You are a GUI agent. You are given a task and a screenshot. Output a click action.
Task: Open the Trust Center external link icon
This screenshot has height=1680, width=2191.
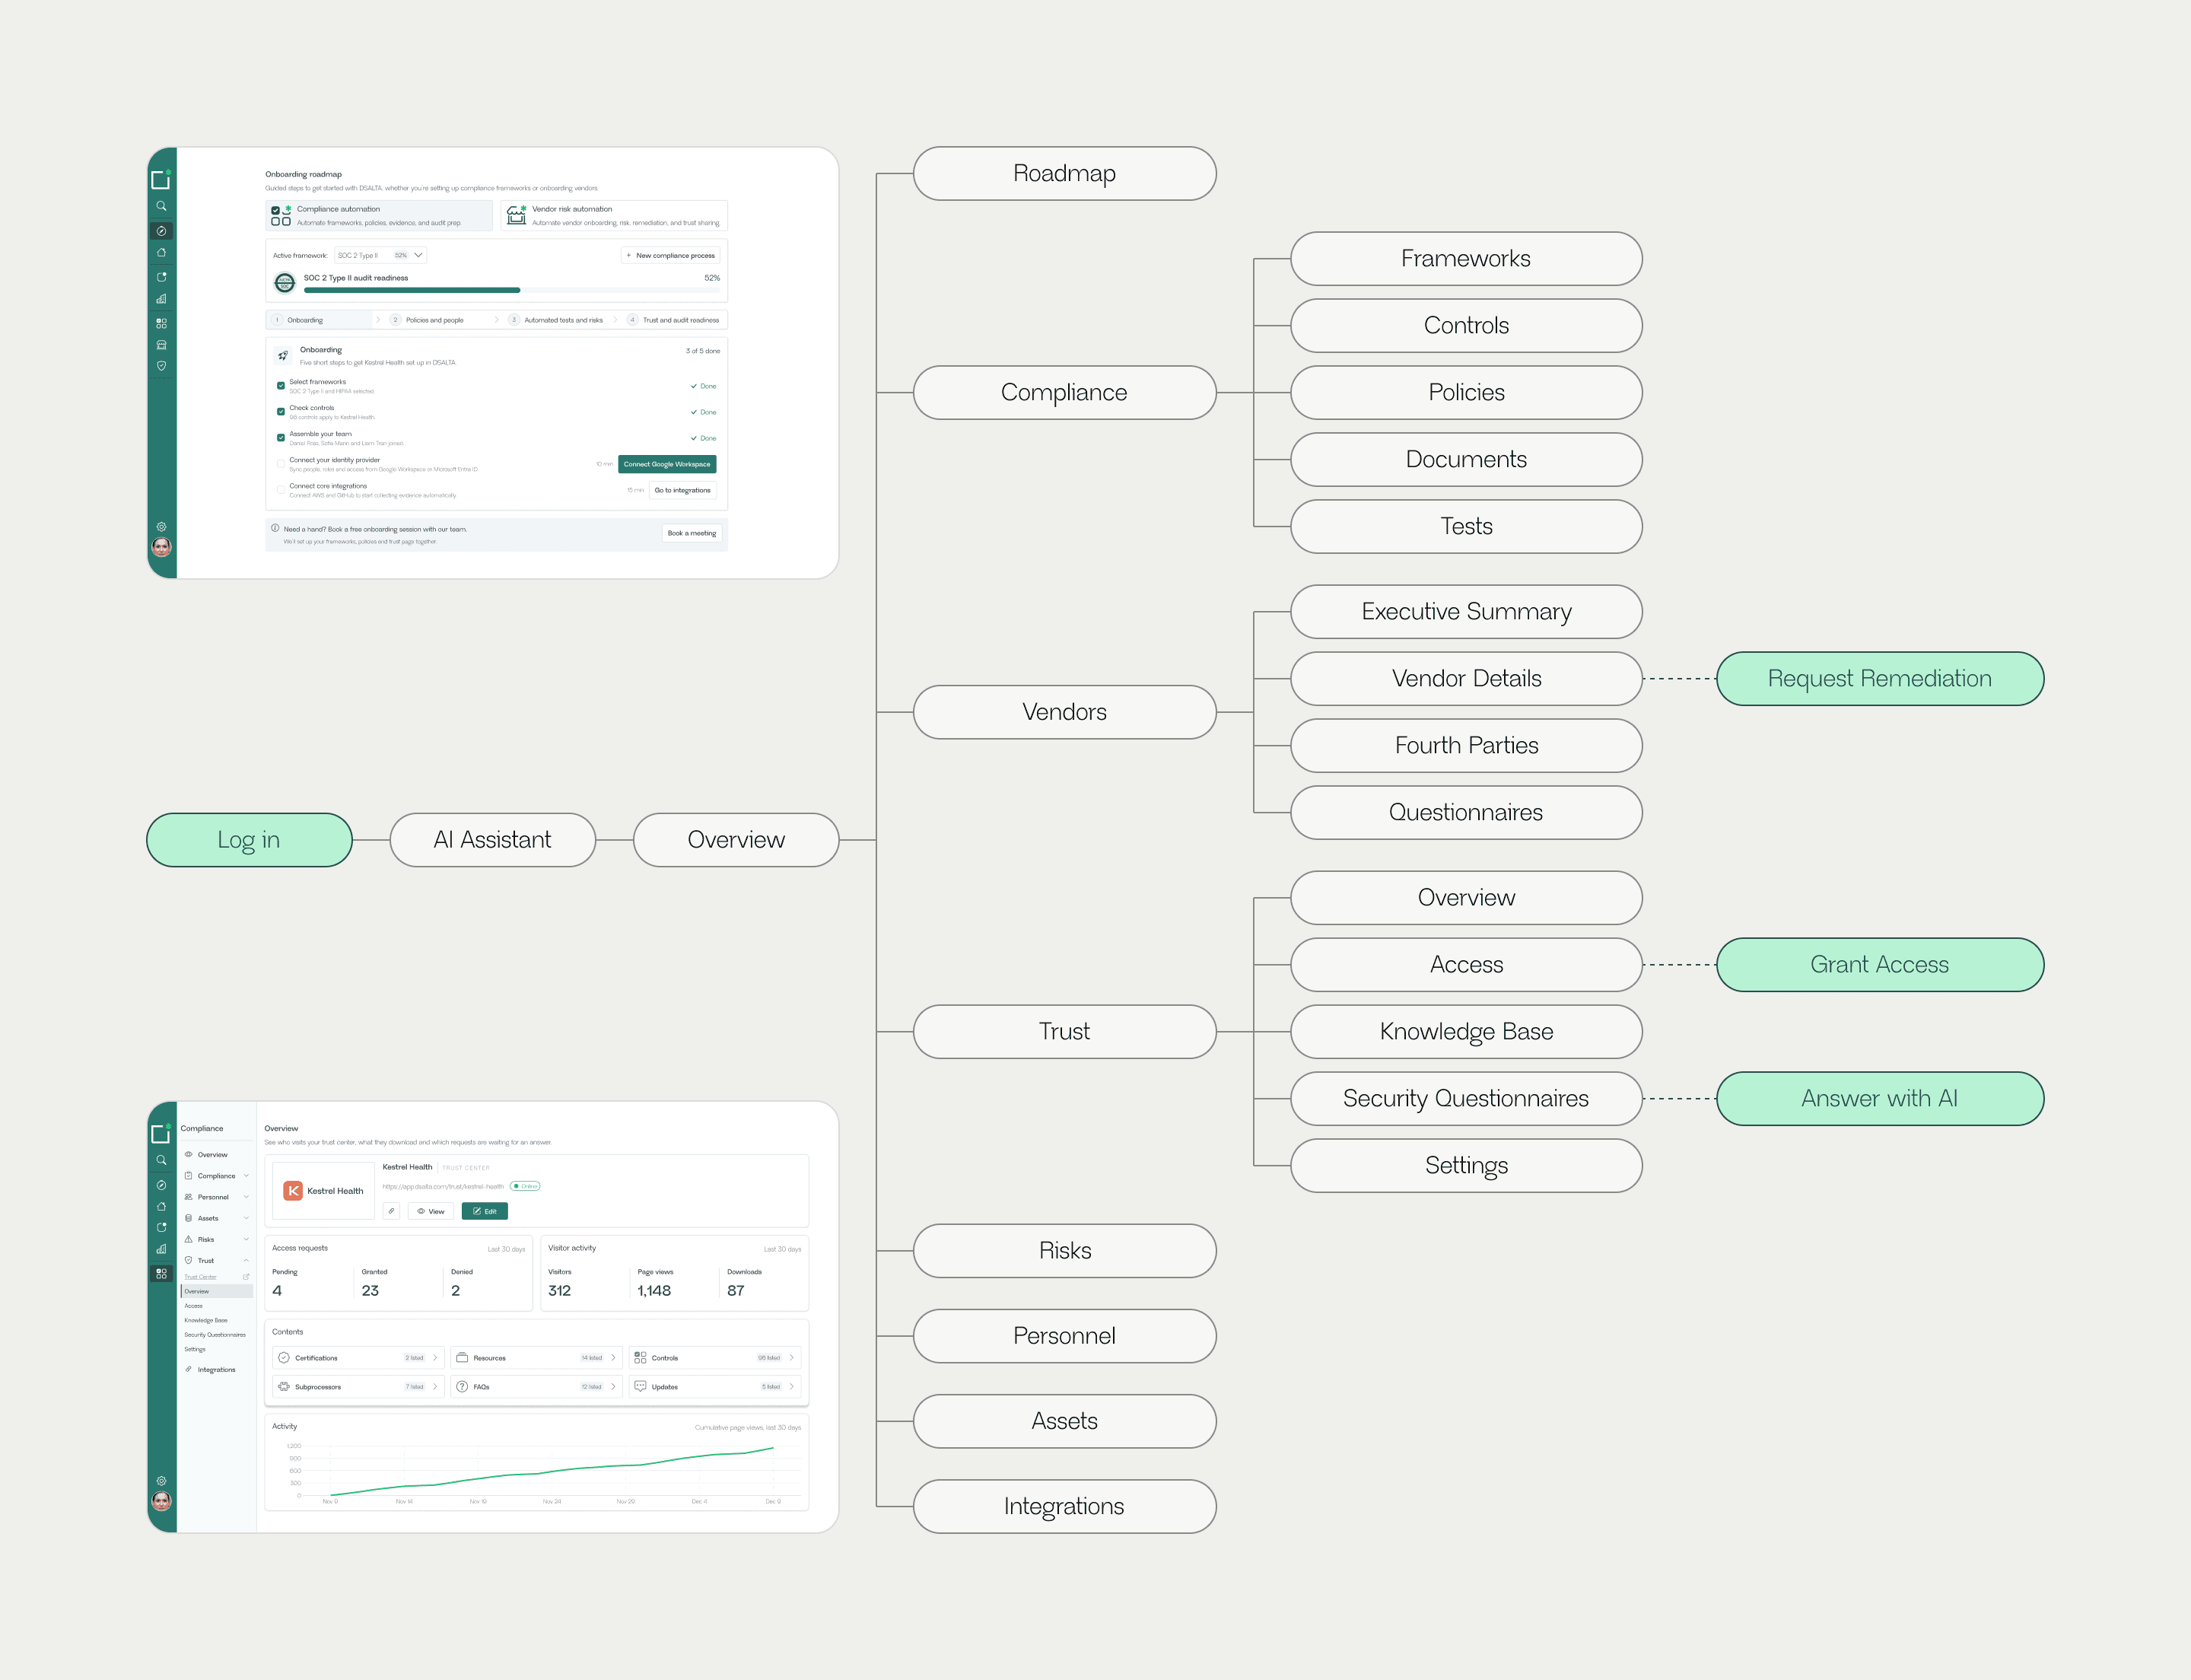pyautogui.click(x=246, y=1277)
